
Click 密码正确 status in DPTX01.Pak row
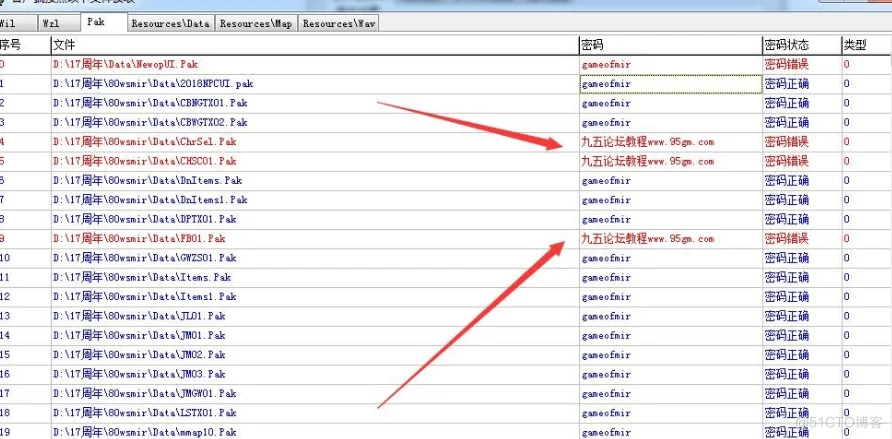pyautogui.click(x=787, y=220)
